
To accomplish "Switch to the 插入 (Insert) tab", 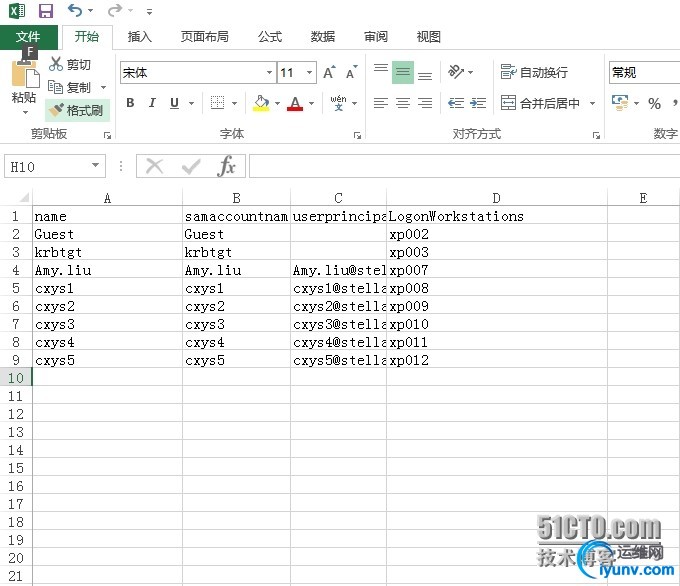I will pos(140,37).
